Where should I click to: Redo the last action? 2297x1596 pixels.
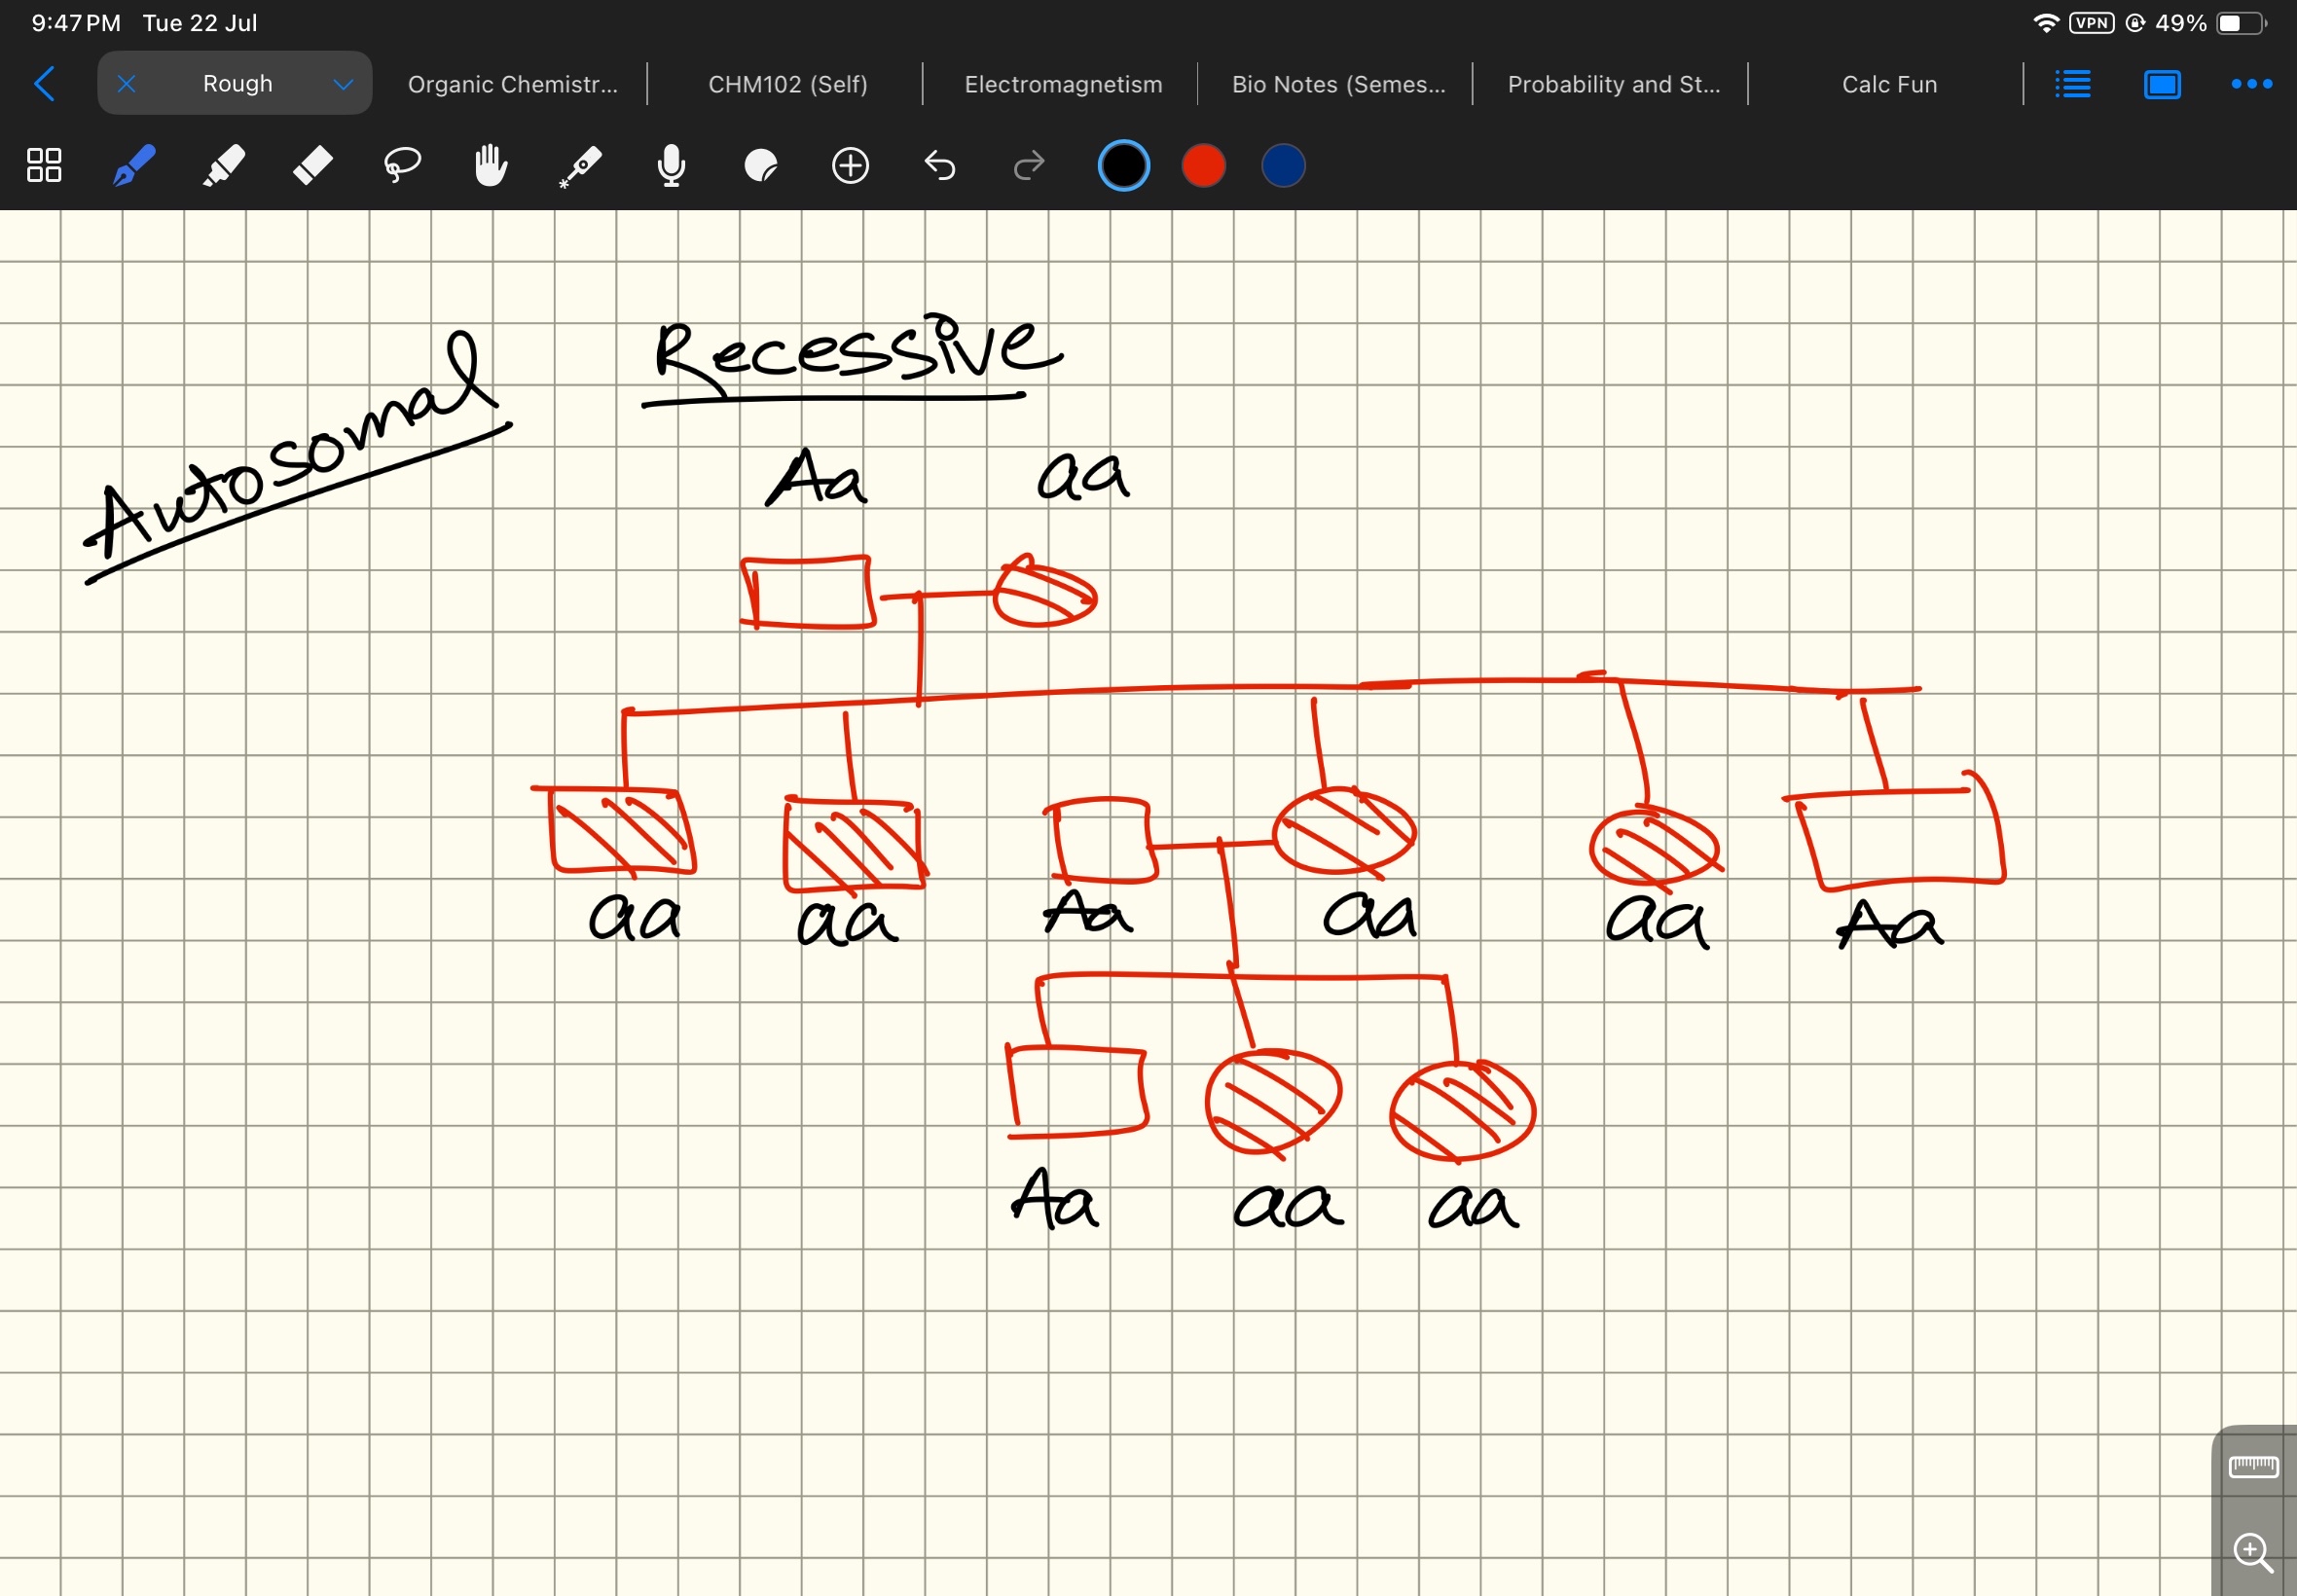point(1029,165)
